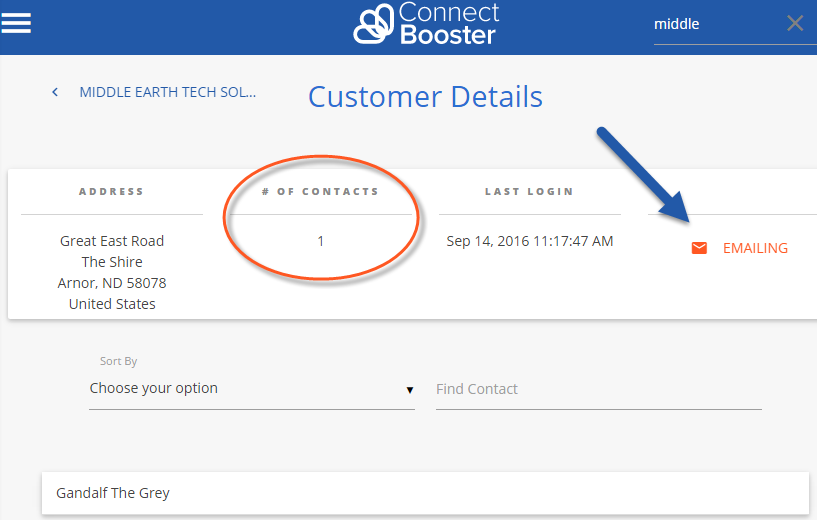Open the Sort By "Choose your option" dropdown
Viewport: 817px width, 520px height.
tap(252, 389)
